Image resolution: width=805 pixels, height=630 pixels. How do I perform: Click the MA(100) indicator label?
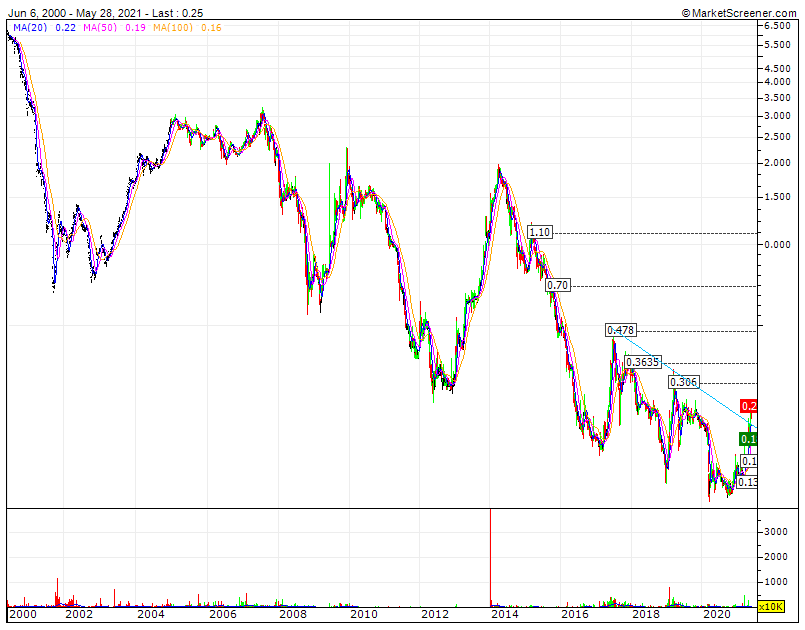173,28
